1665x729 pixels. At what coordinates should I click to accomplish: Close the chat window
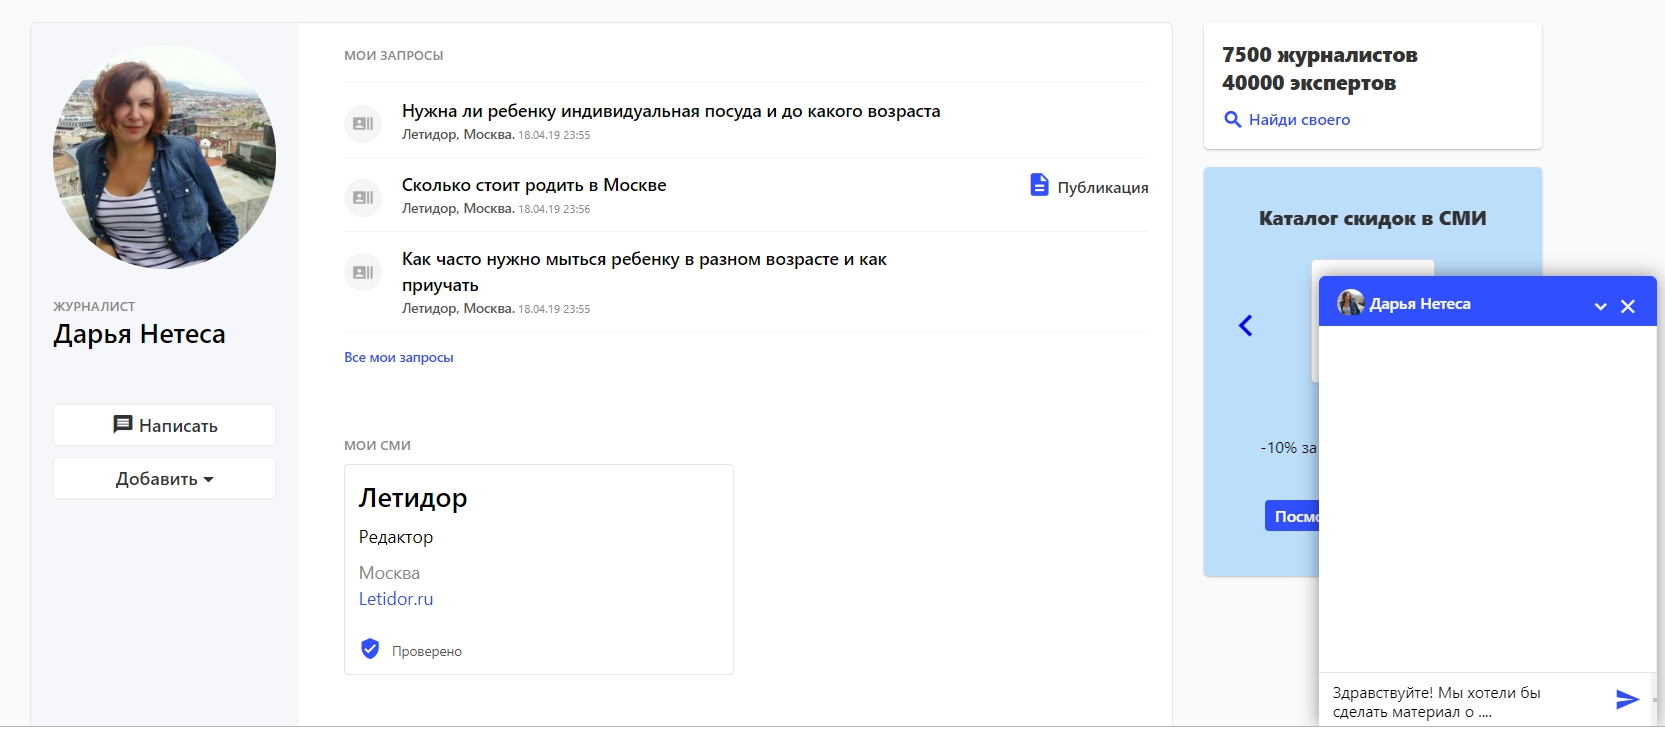pos(1628,306)
